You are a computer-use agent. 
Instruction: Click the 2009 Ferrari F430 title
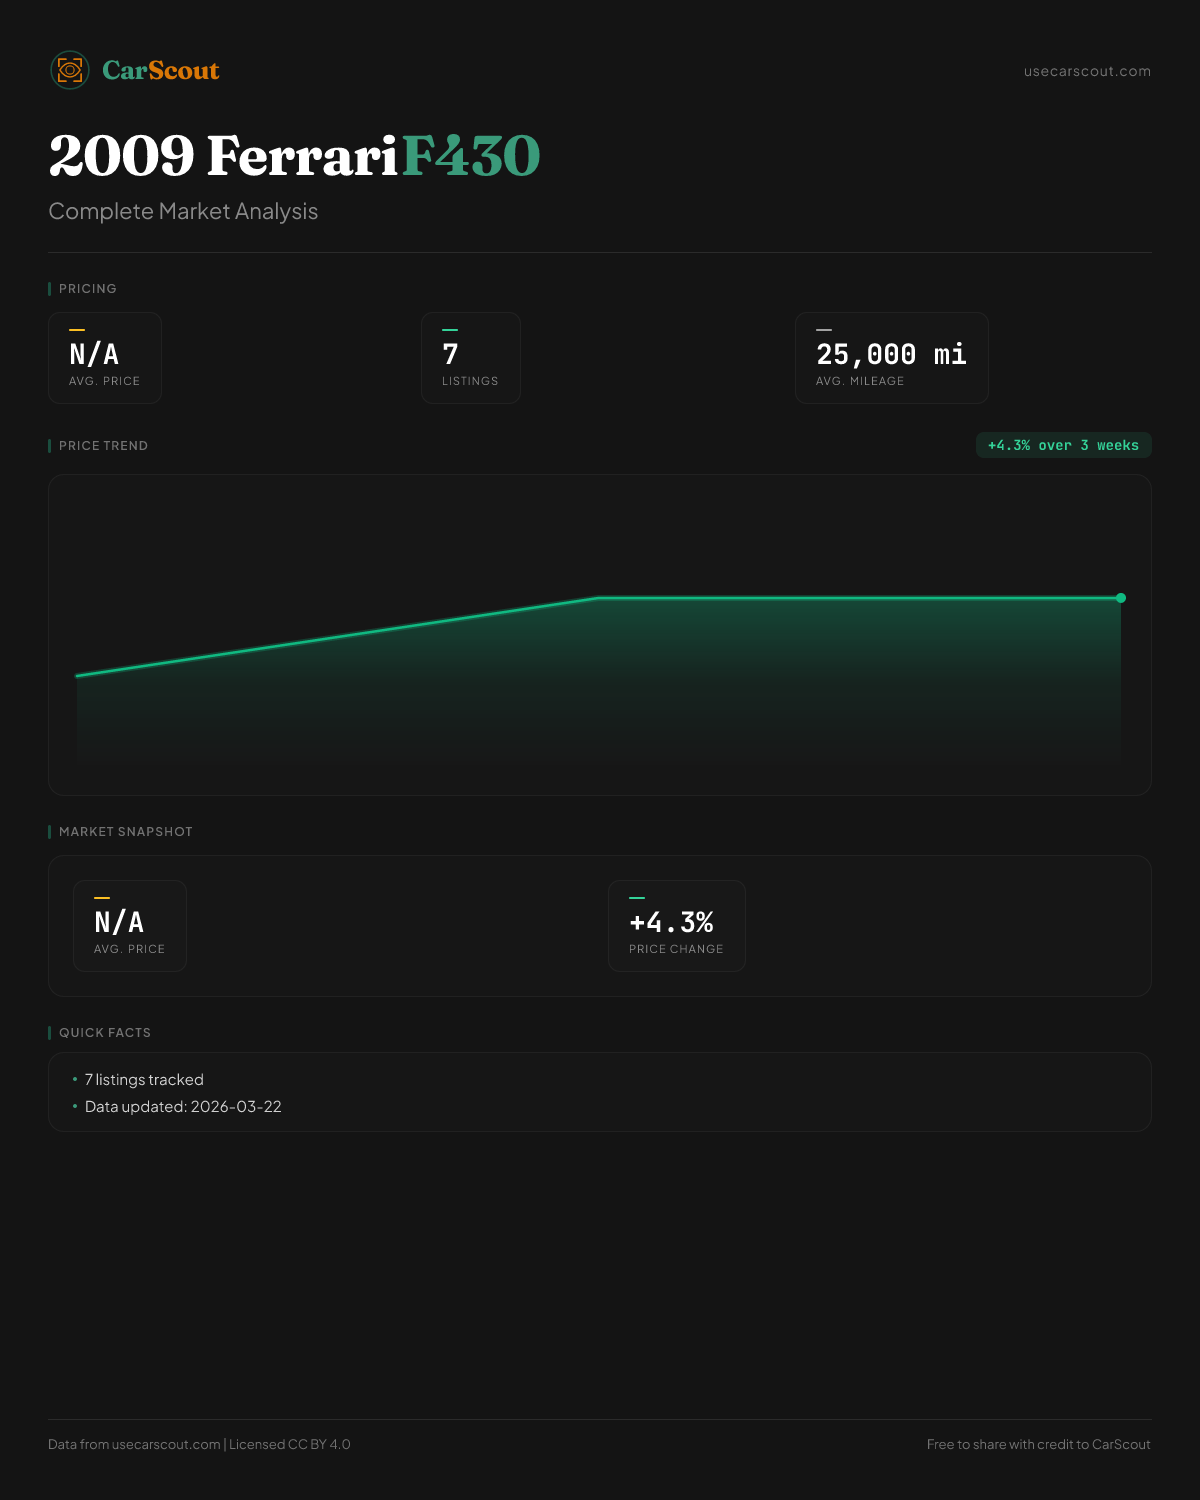(294, 156)
